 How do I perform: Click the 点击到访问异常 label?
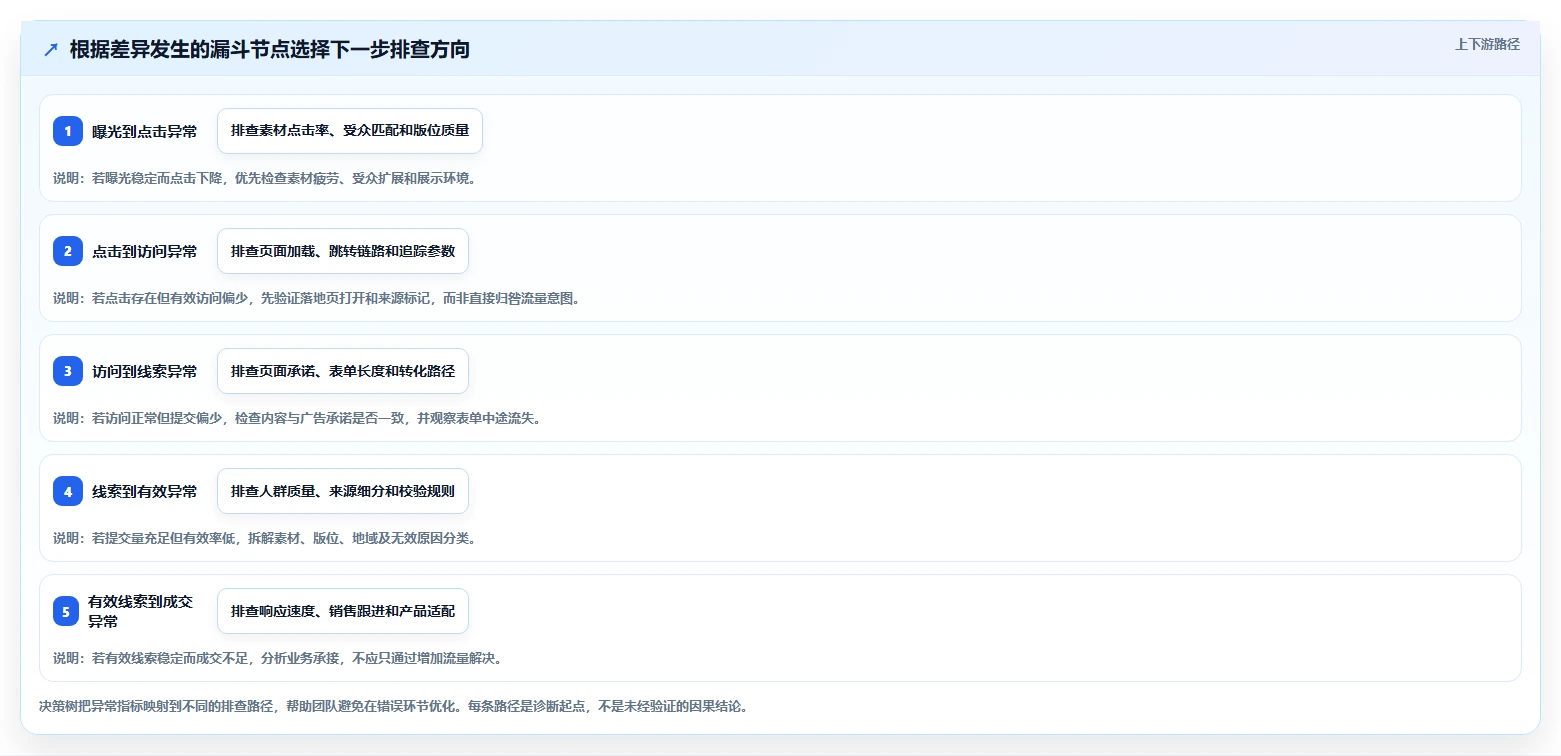tap(145, 252)
